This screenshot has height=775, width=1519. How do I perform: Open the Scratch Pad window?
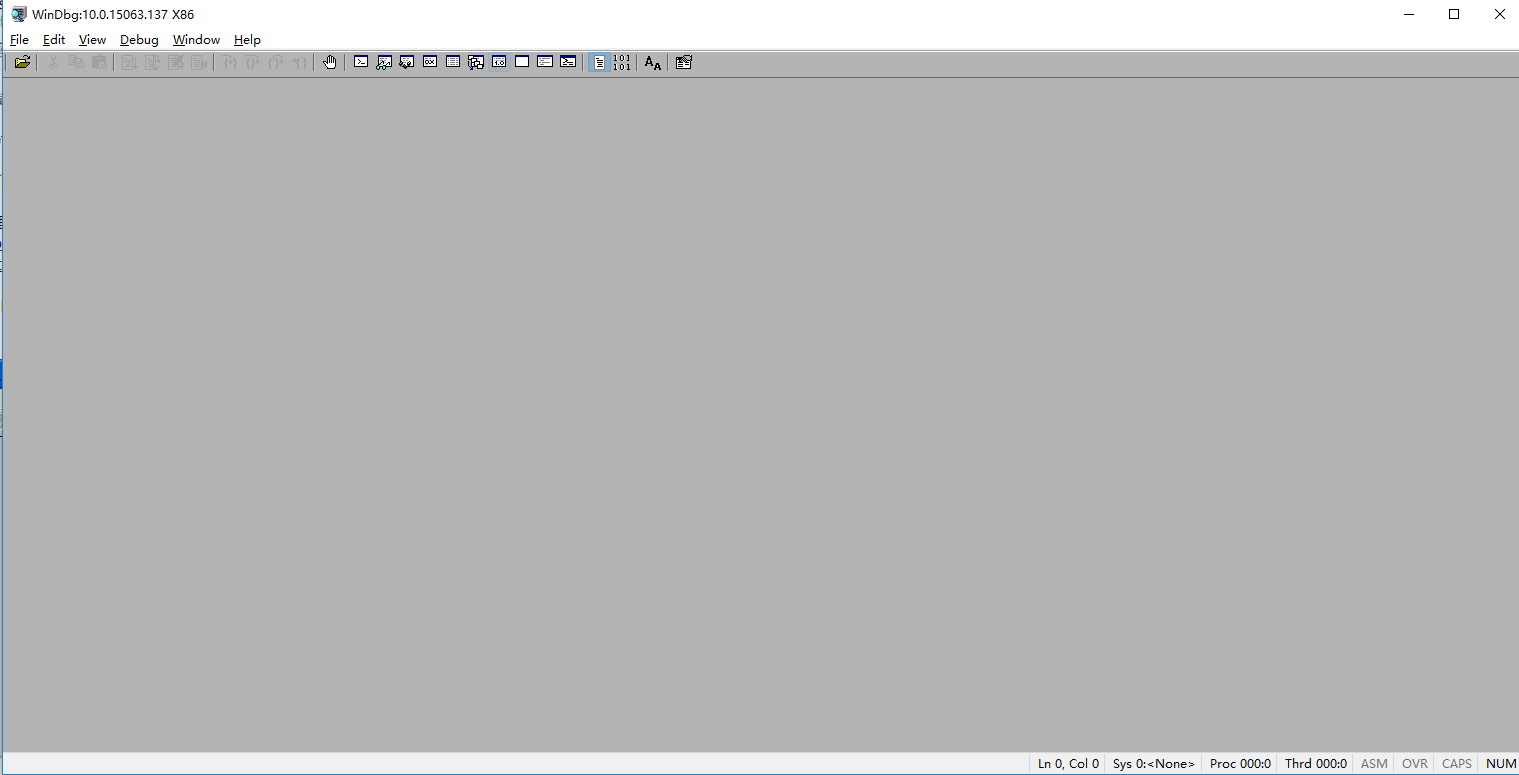coord(521,62)
